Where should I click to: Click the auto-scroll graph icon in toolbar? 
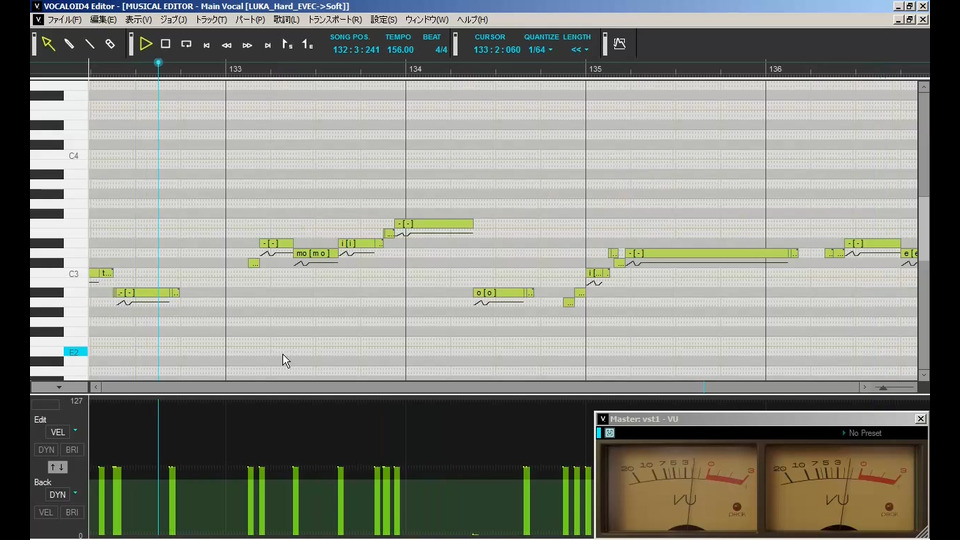click(620, 43)
